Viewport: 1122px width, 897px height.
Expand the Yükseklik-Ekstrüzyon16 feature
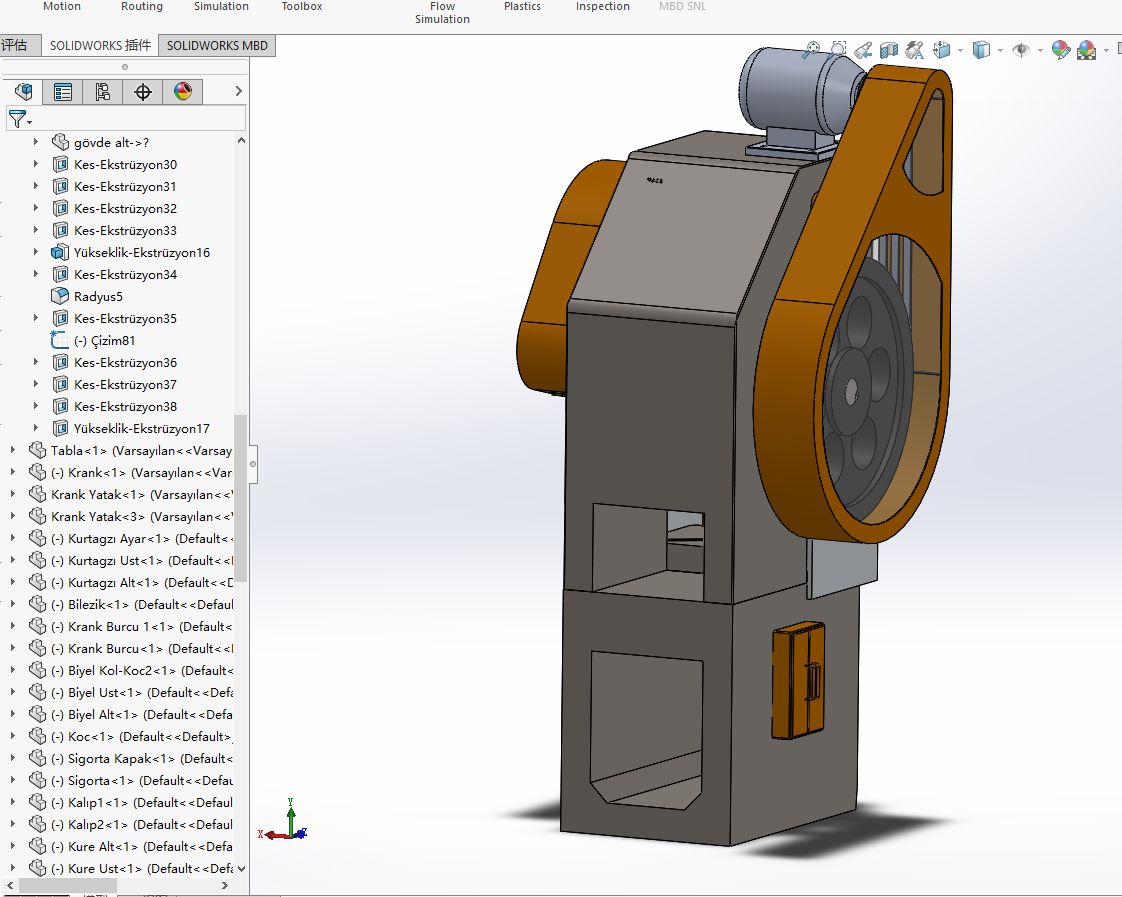(36, 252)
